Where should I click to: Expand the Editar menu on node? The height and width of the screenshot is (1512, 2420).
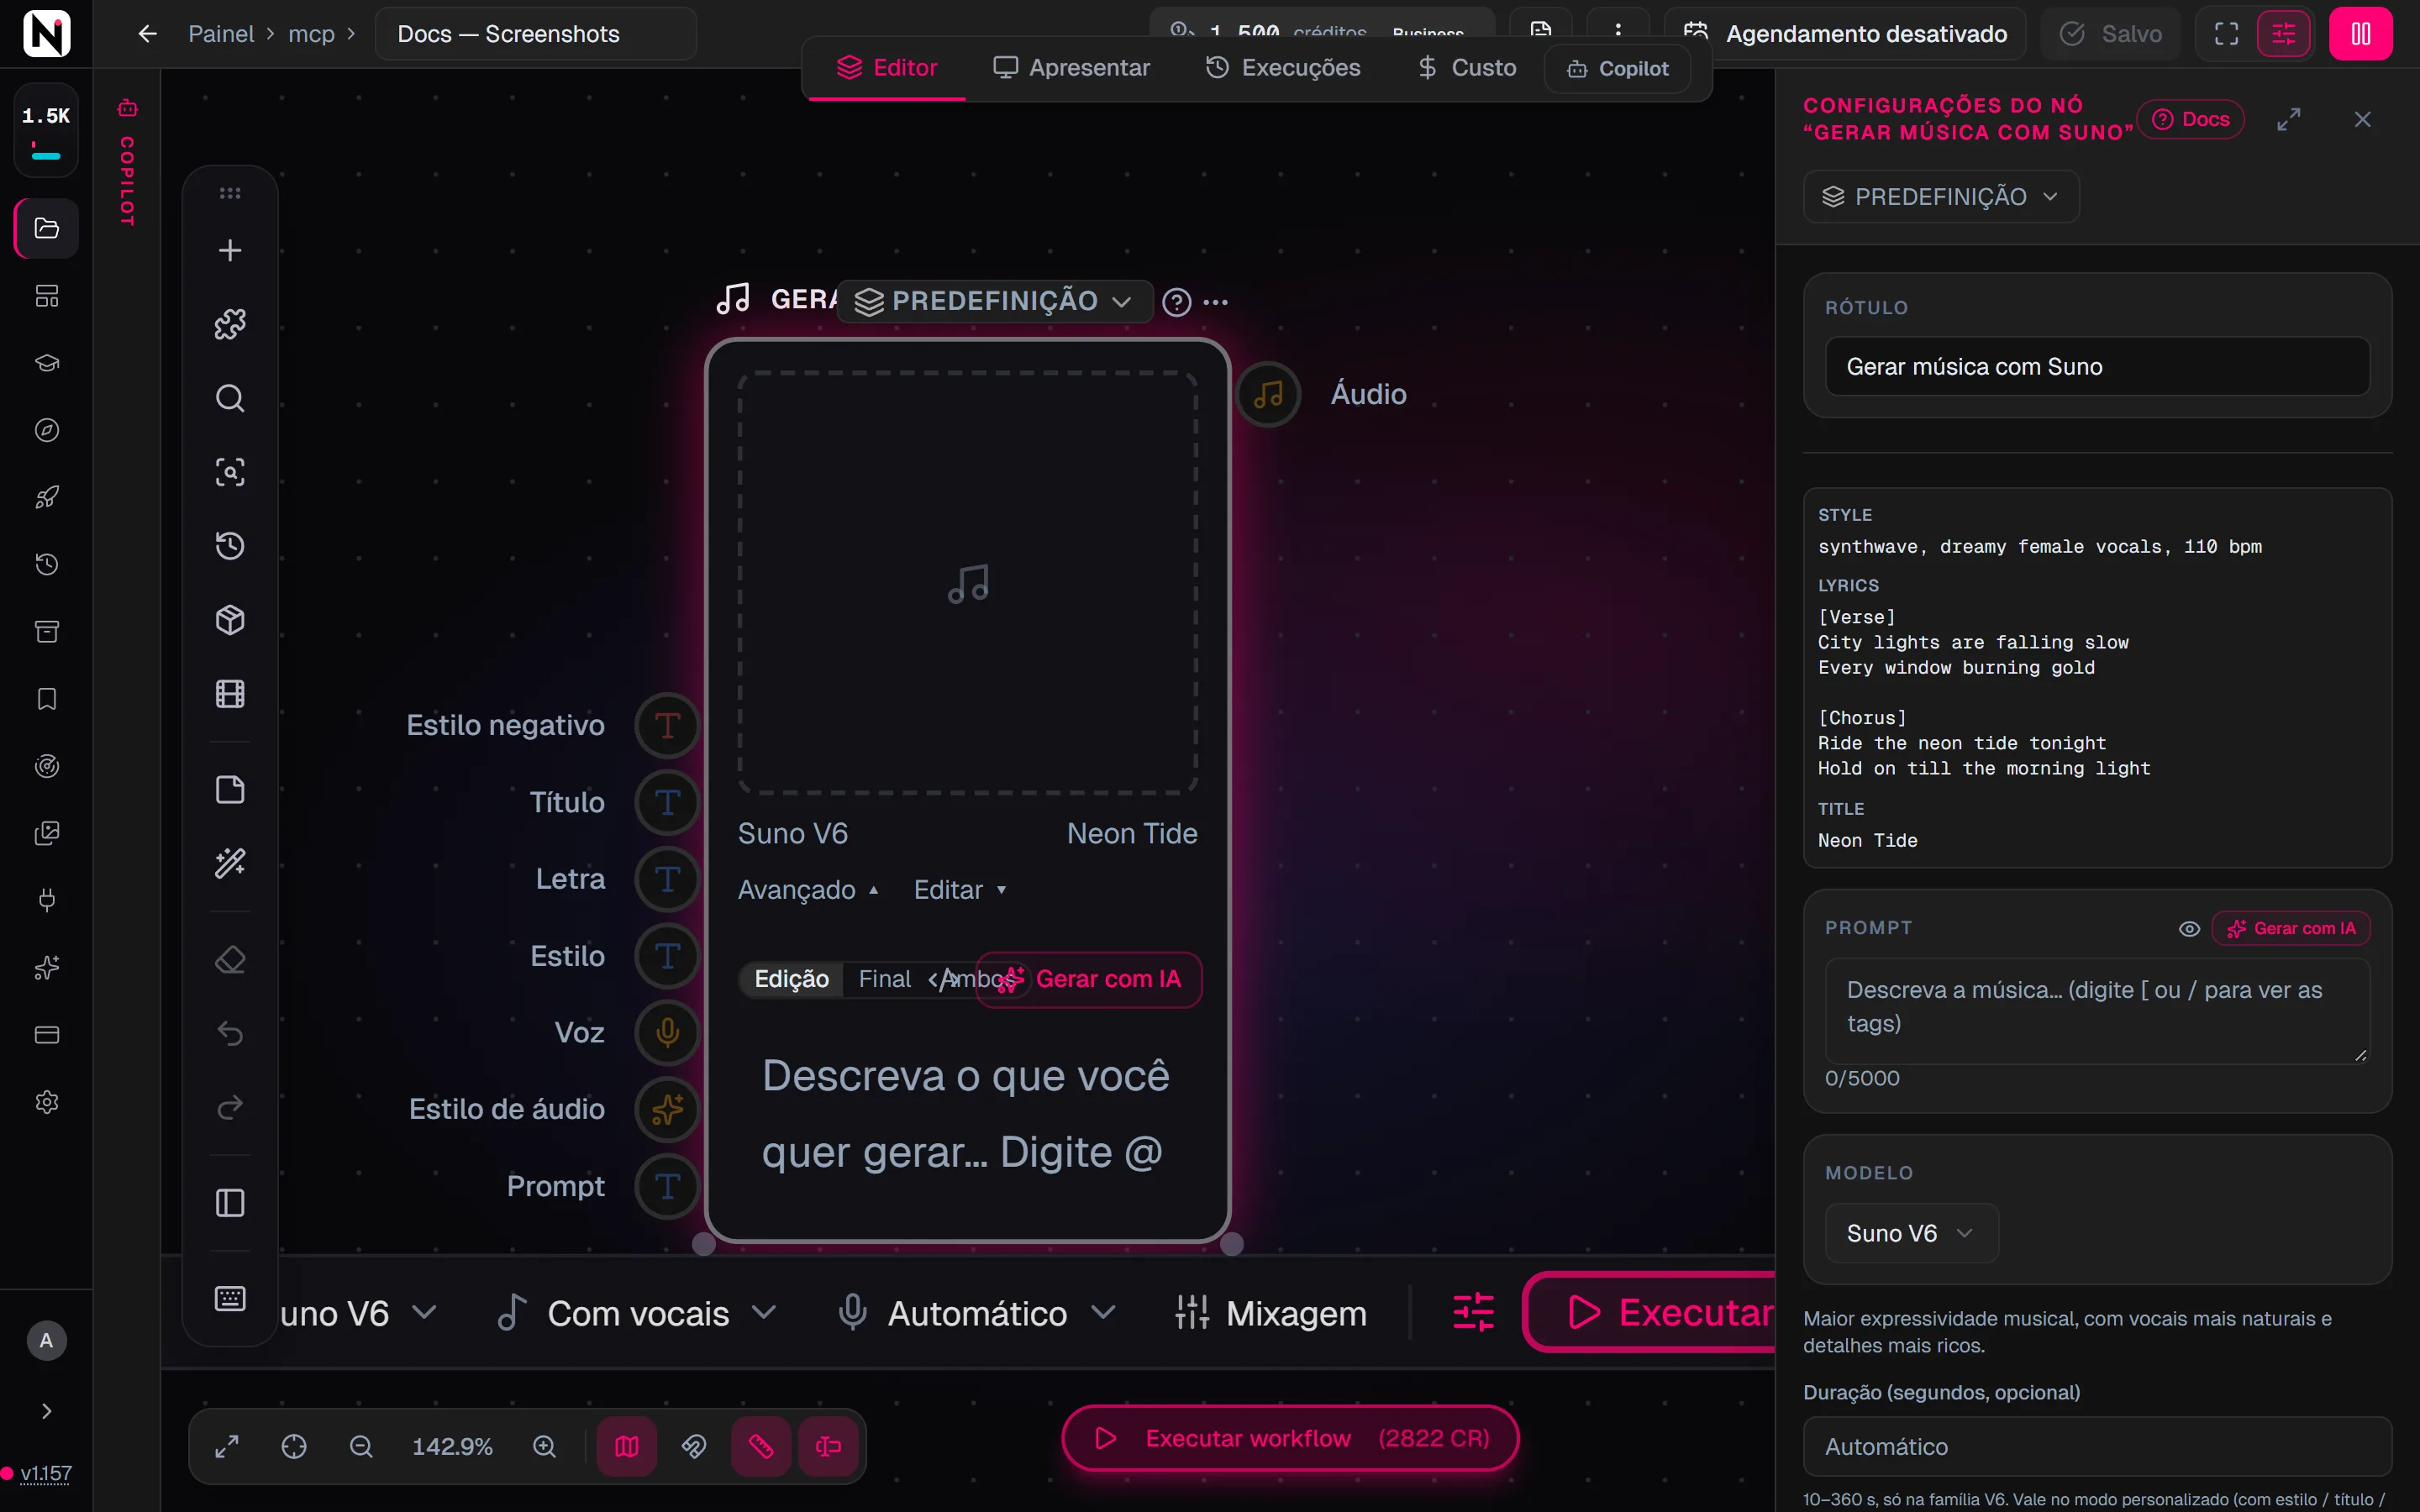pyautogui.click(x=960, y=890)
